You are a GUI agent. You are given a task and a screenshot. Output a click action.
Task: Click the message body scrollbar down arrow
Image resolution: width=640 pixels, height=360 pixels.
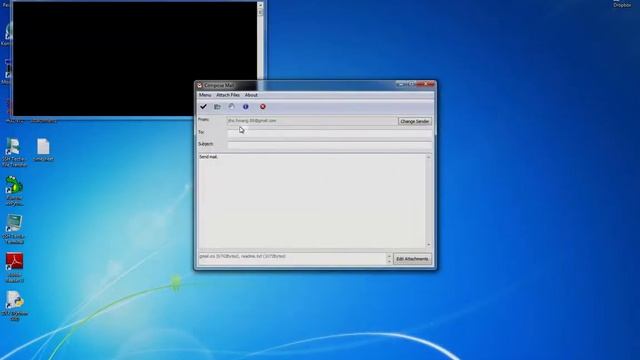[x=428, y=244]
